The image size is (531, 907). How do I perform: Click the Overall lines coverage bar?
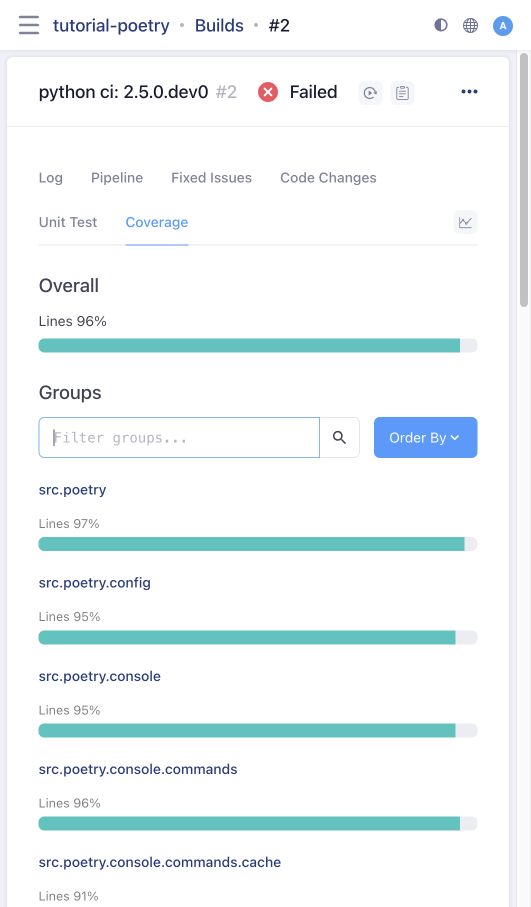coord(258,345)
